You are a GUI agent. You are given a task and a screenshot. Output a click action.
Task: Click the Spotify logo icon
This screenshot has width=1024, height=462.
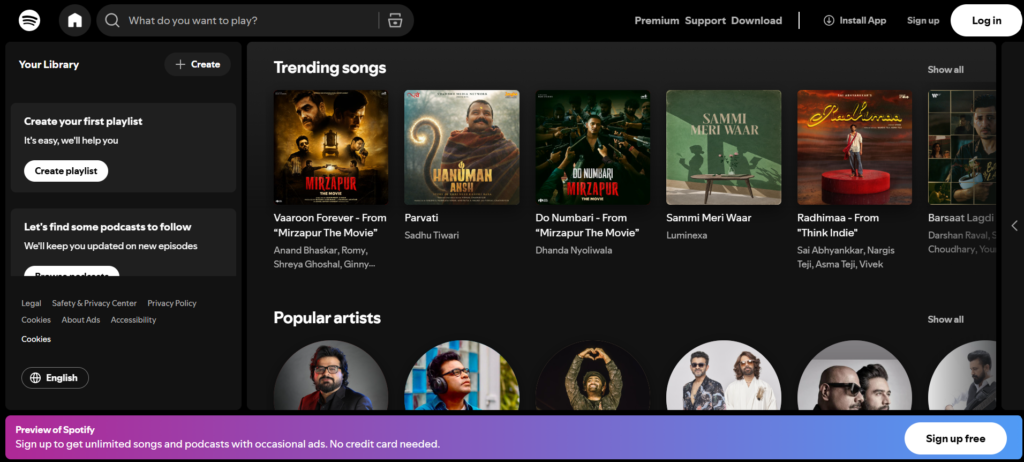click(x=29, y=20)
